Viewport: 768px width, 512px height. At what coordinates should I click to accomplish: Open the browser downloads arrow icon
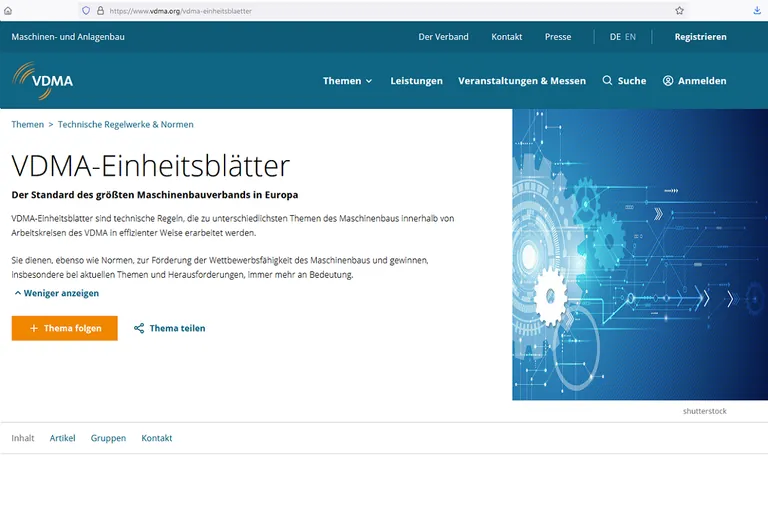(756, 10)
